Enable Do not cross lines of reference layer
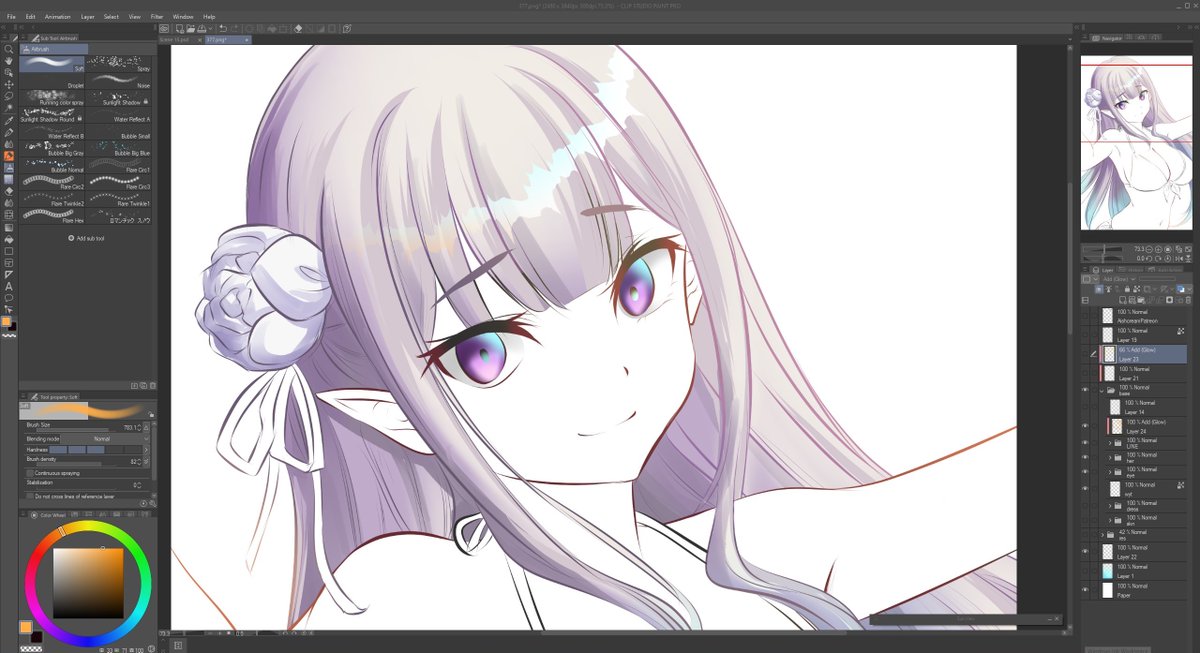 29,495
